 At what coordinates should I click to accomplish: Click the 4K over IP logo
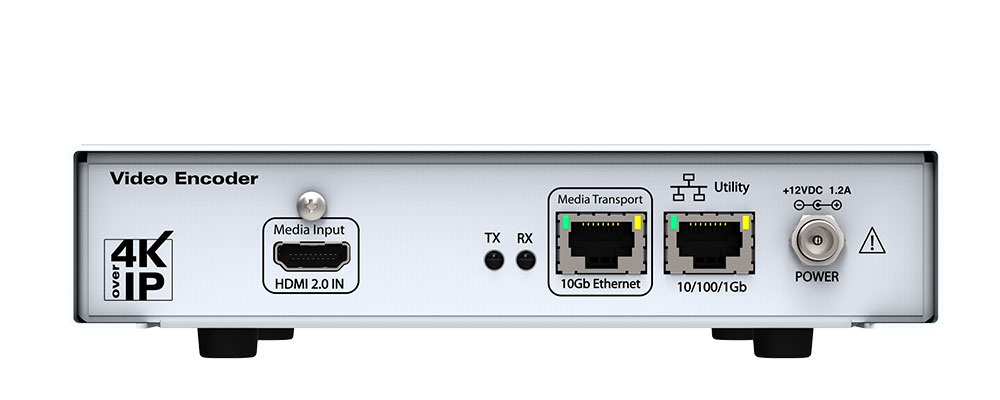click(x=138, y=265)
